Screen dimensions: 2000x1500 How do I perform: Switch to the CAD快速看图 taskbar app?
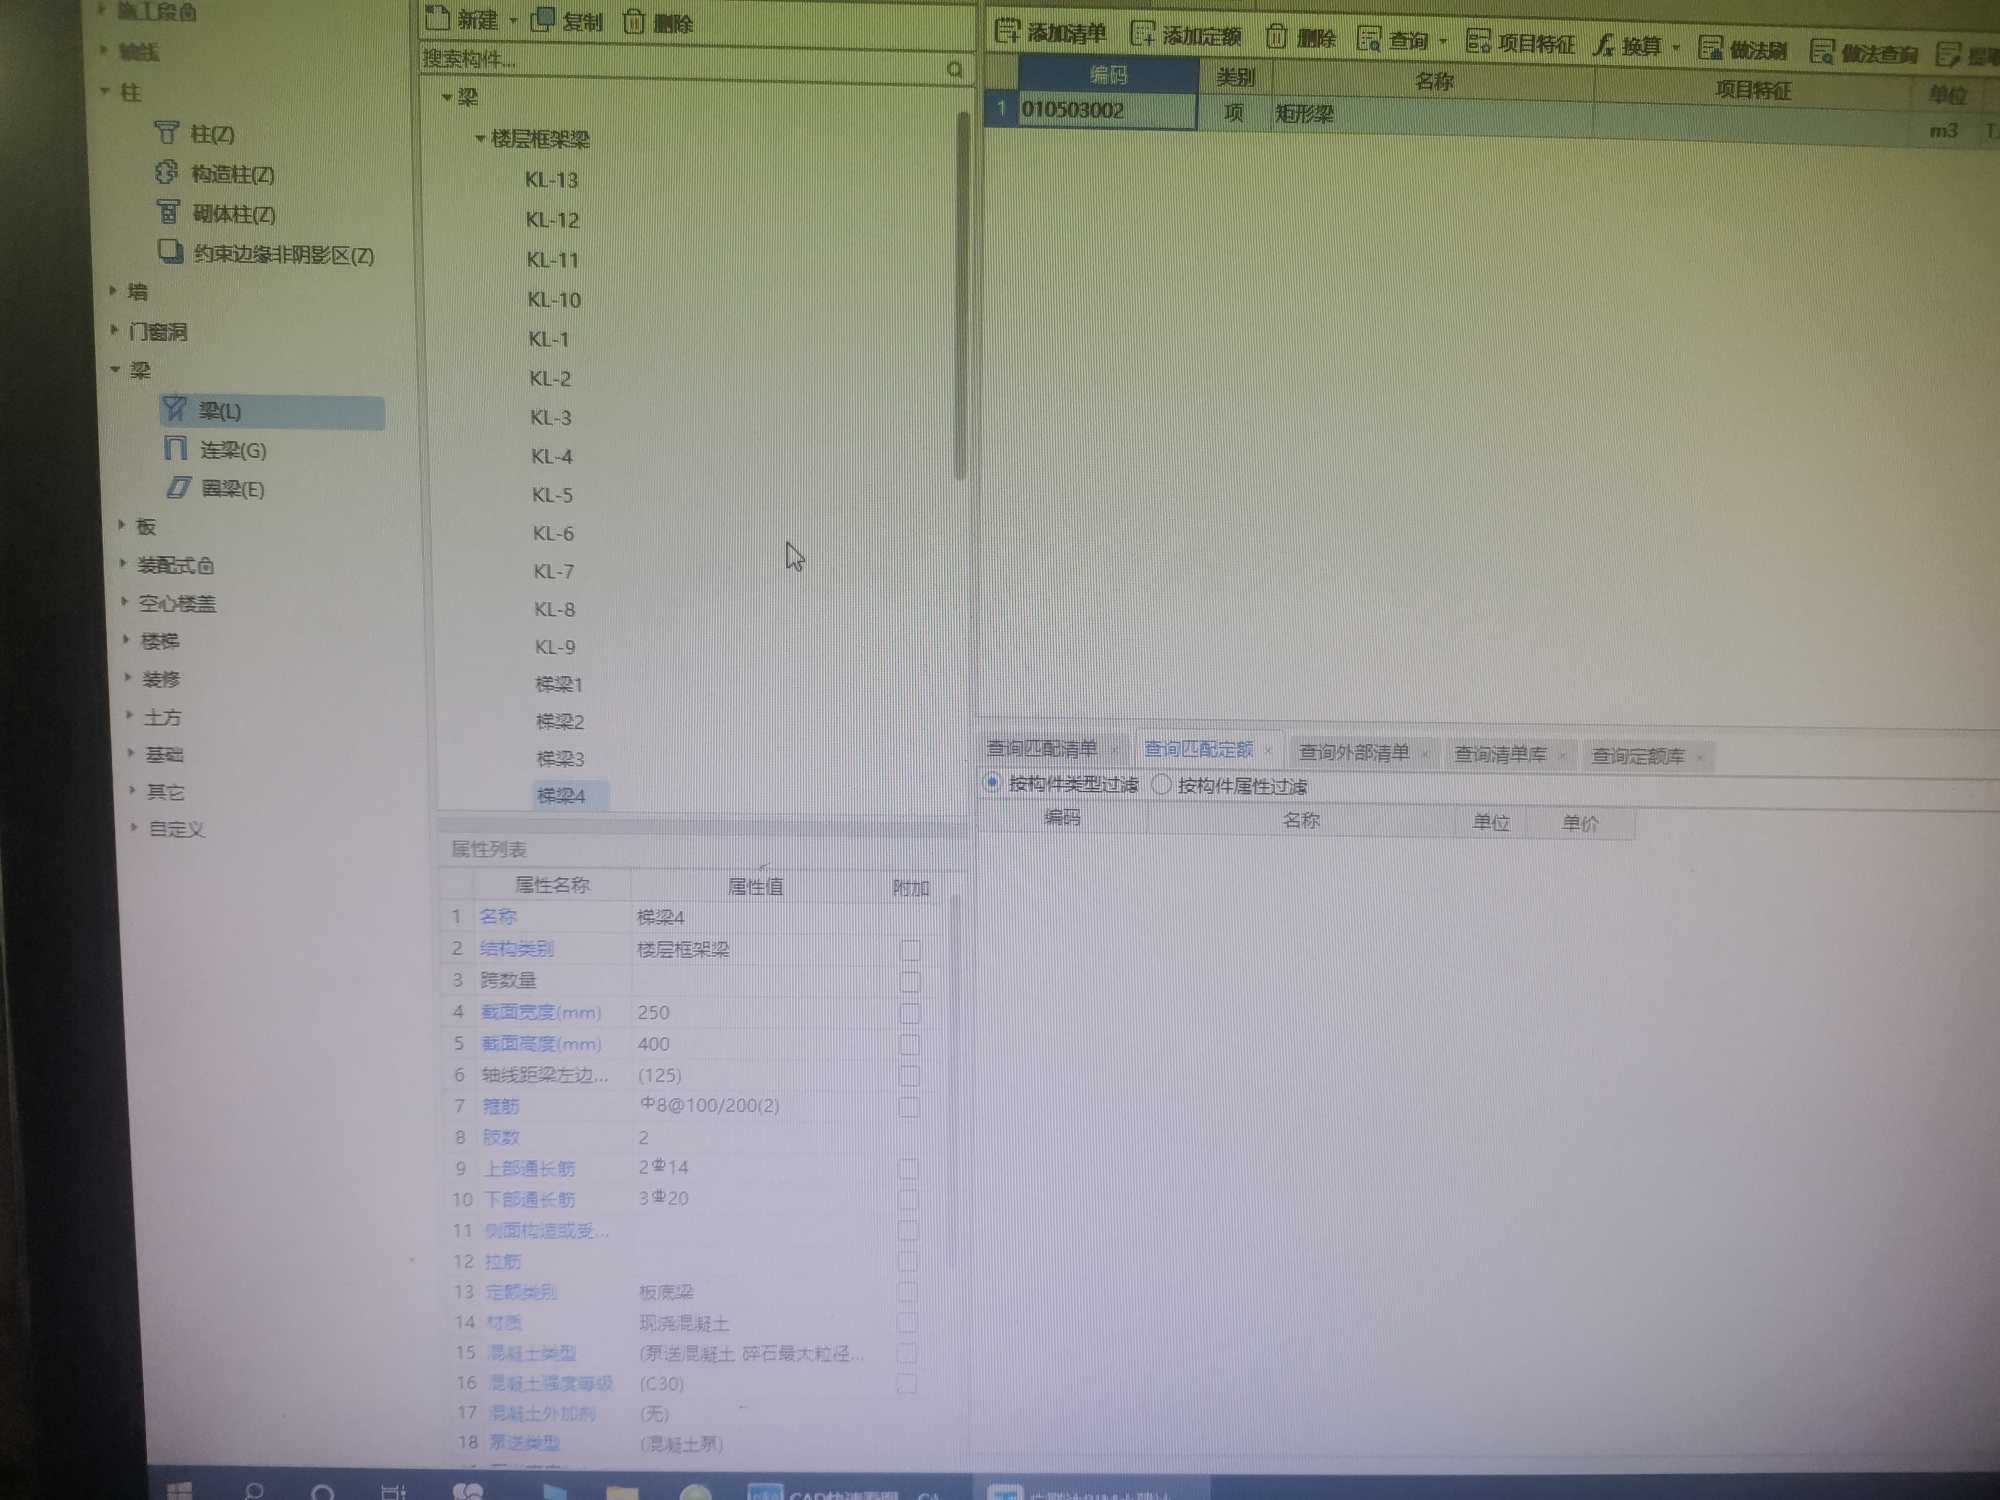843,1492
